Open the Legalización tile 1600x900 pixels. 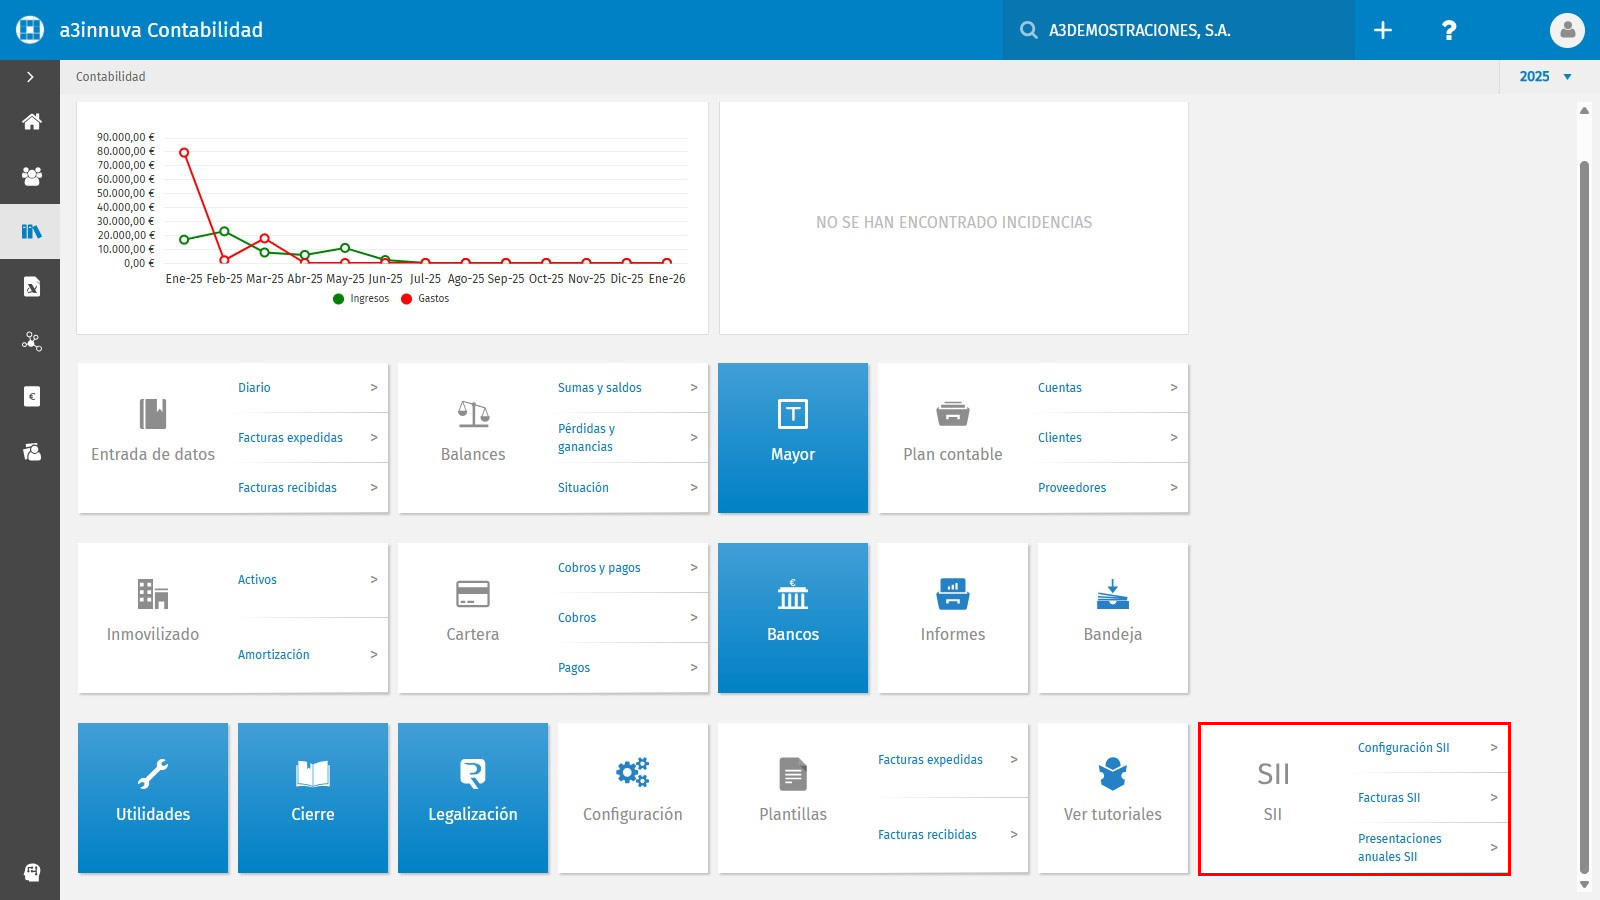(x=473, y=798)
